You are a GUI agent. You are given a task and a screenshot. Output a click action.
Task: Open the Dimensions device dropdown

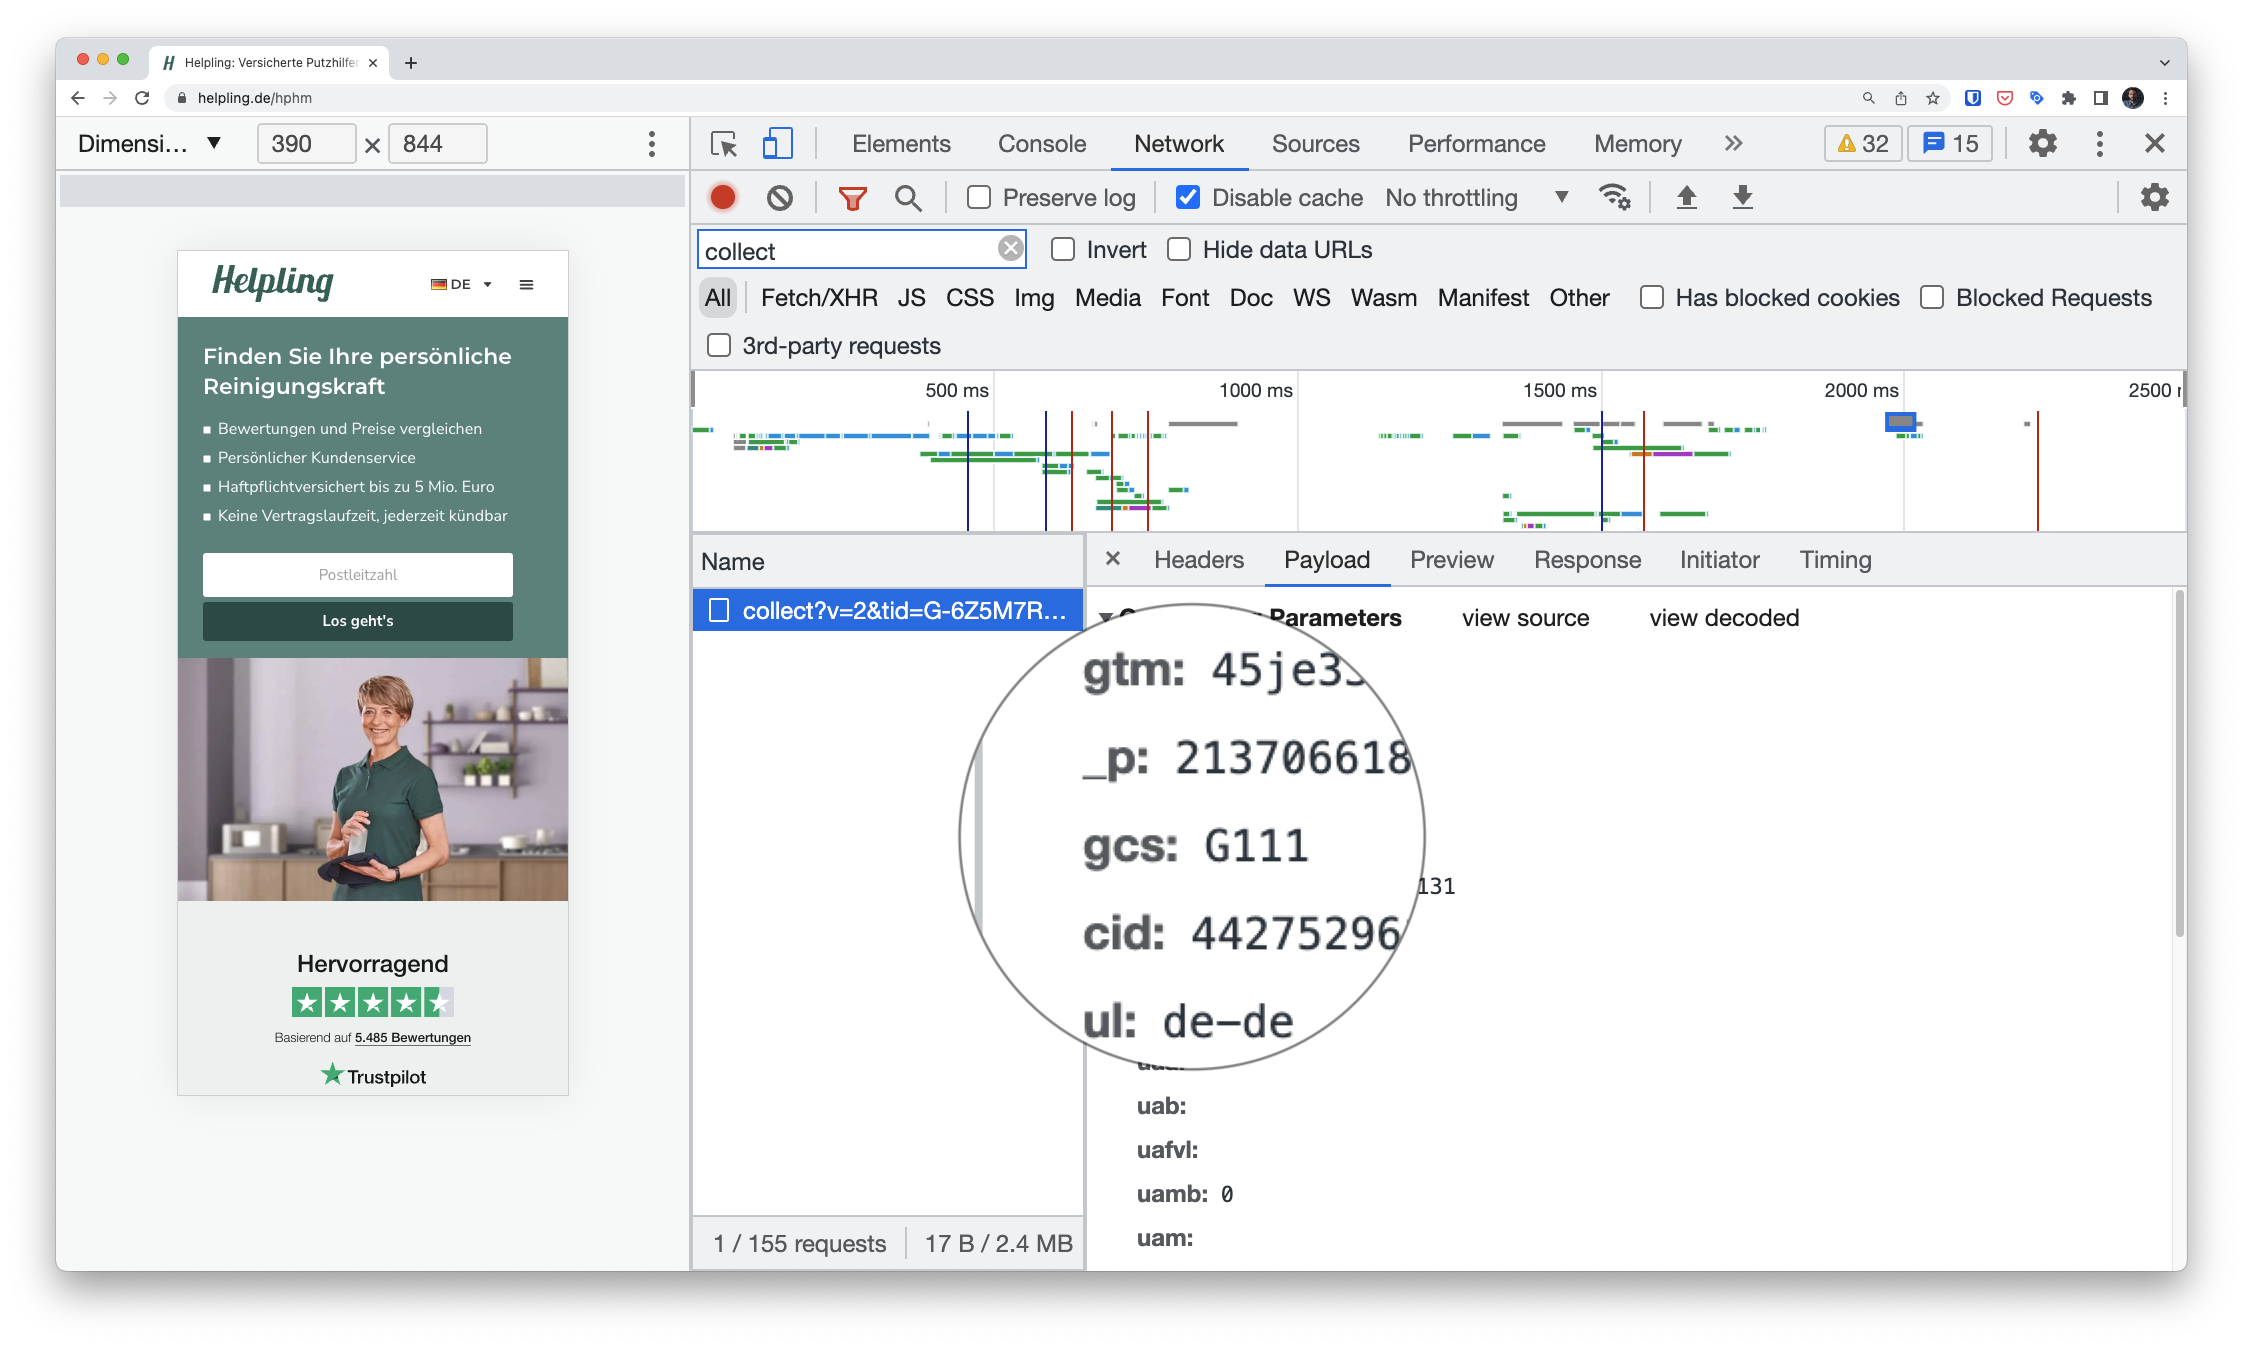tap(150, 144)
